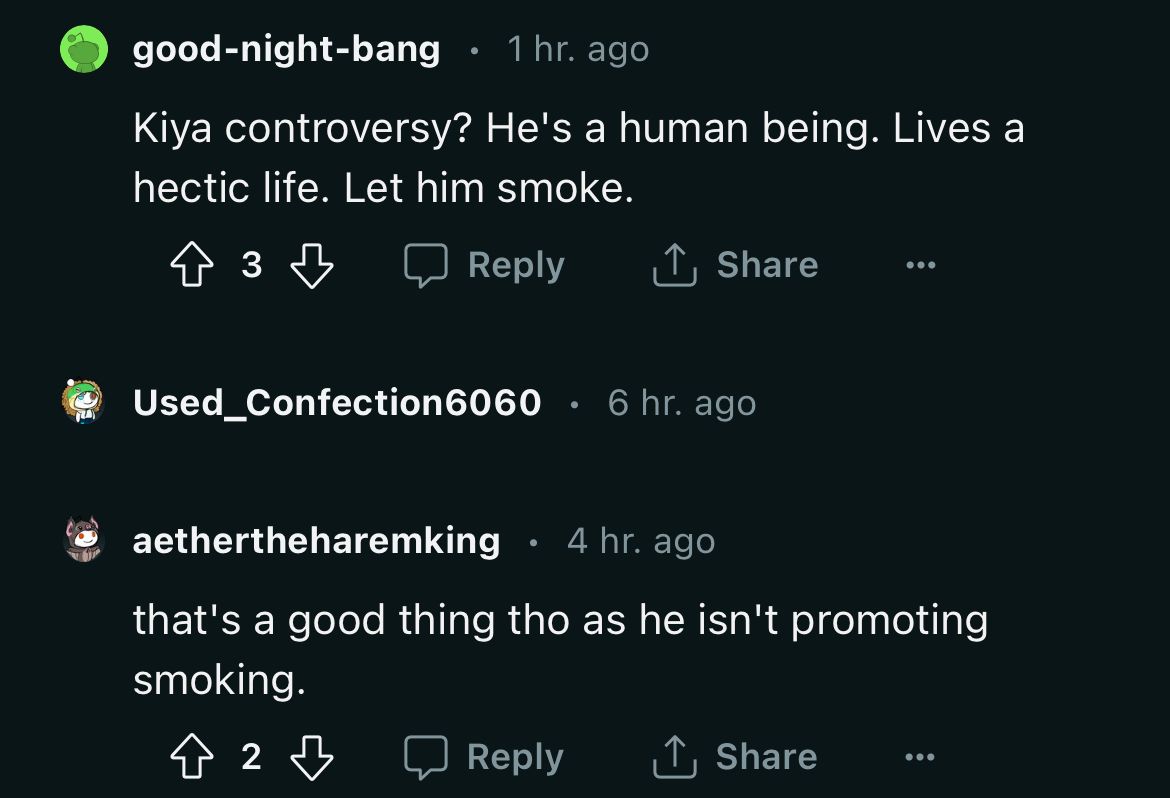The image size is (1170, 798).
Task: Click the '6 hr. ago' timestamp
Action: point(682,403)
